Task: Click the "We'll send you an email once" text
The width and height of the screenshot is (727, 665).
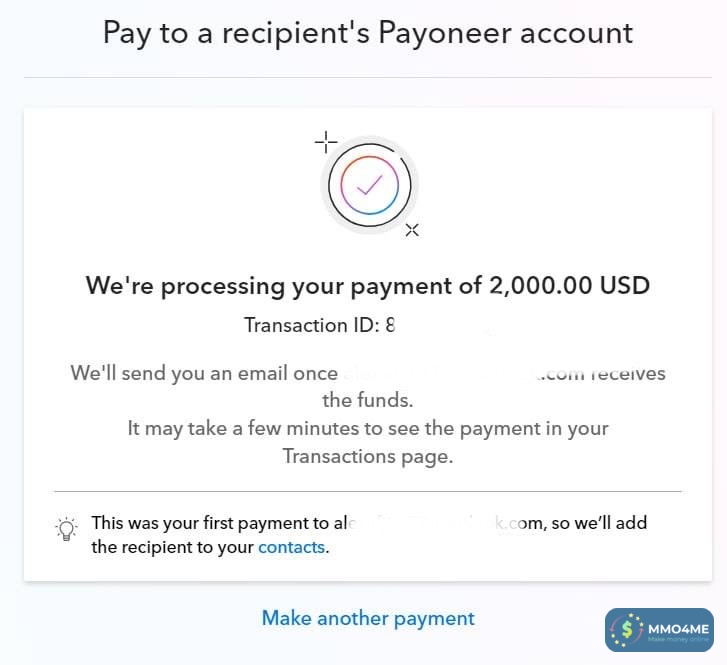Action: (204, 373)
